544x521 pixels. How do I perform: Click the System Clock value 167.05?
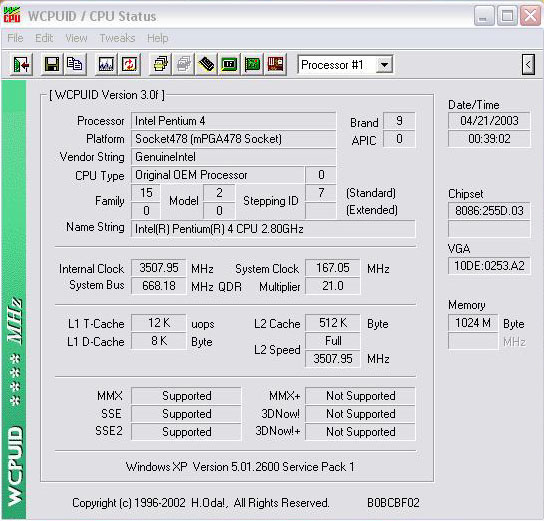333,268
